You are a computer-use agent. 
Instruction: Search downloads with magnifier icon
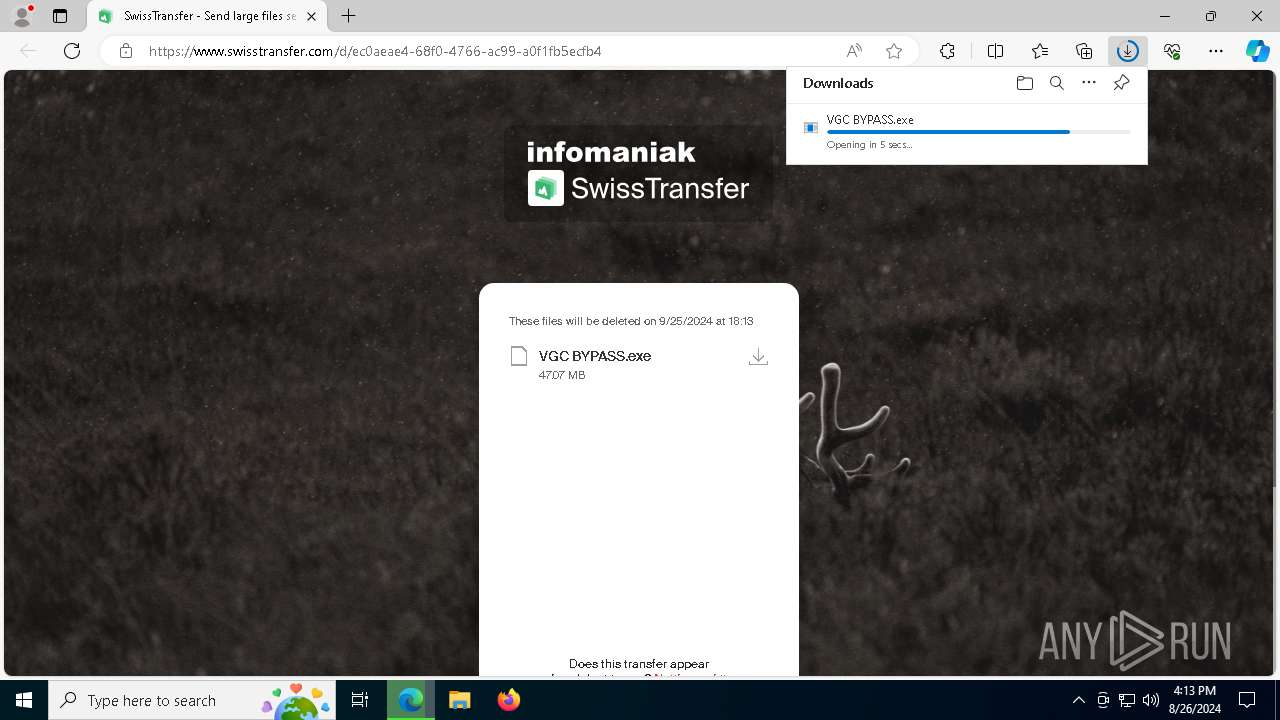pos(1056,83)
